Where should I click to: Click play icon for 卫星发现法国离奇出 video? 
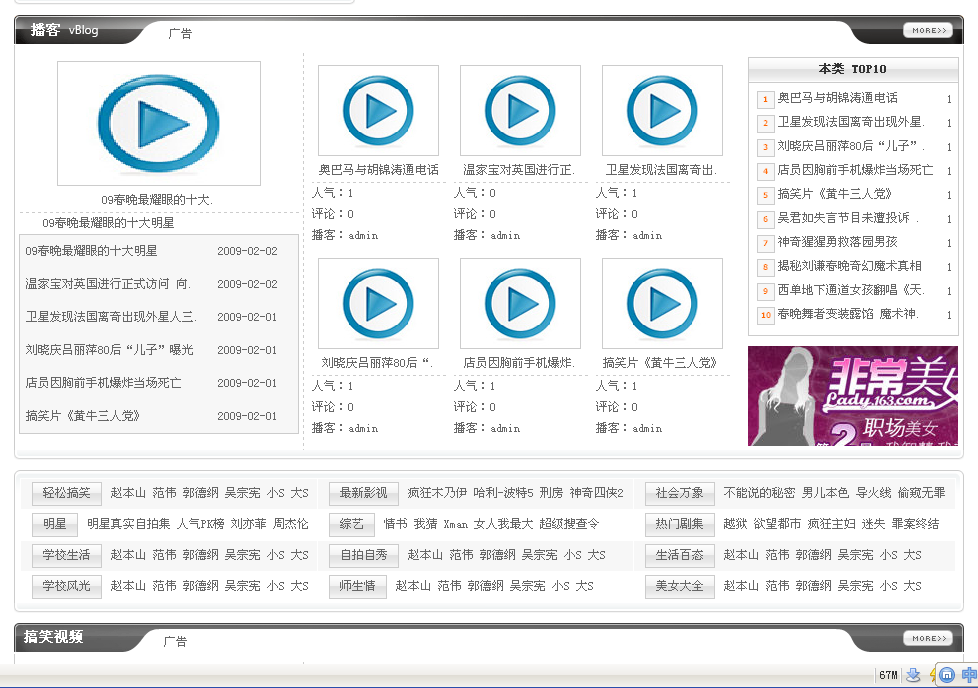(662, 110)
